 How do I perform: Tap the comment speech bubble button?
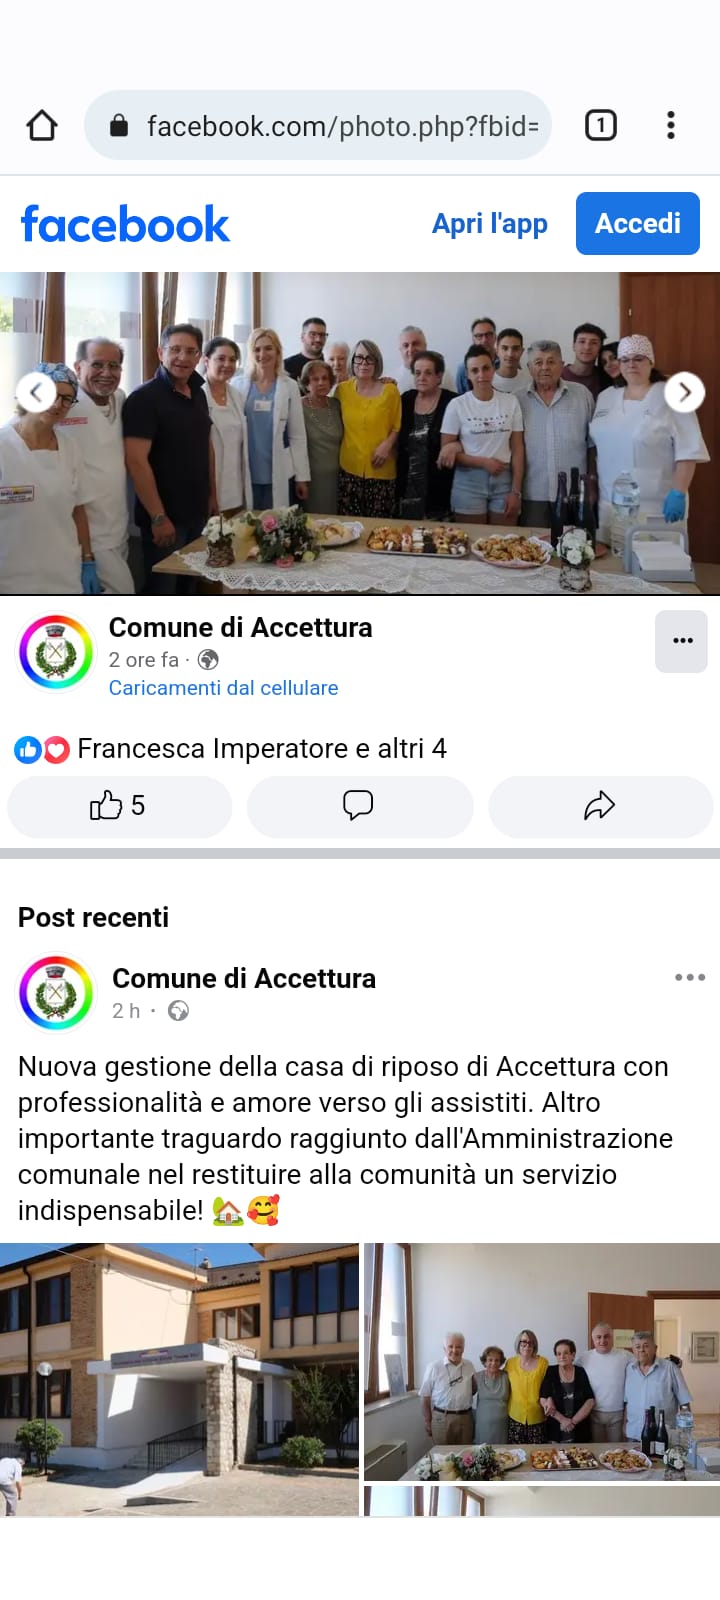[x=359, y=806]
